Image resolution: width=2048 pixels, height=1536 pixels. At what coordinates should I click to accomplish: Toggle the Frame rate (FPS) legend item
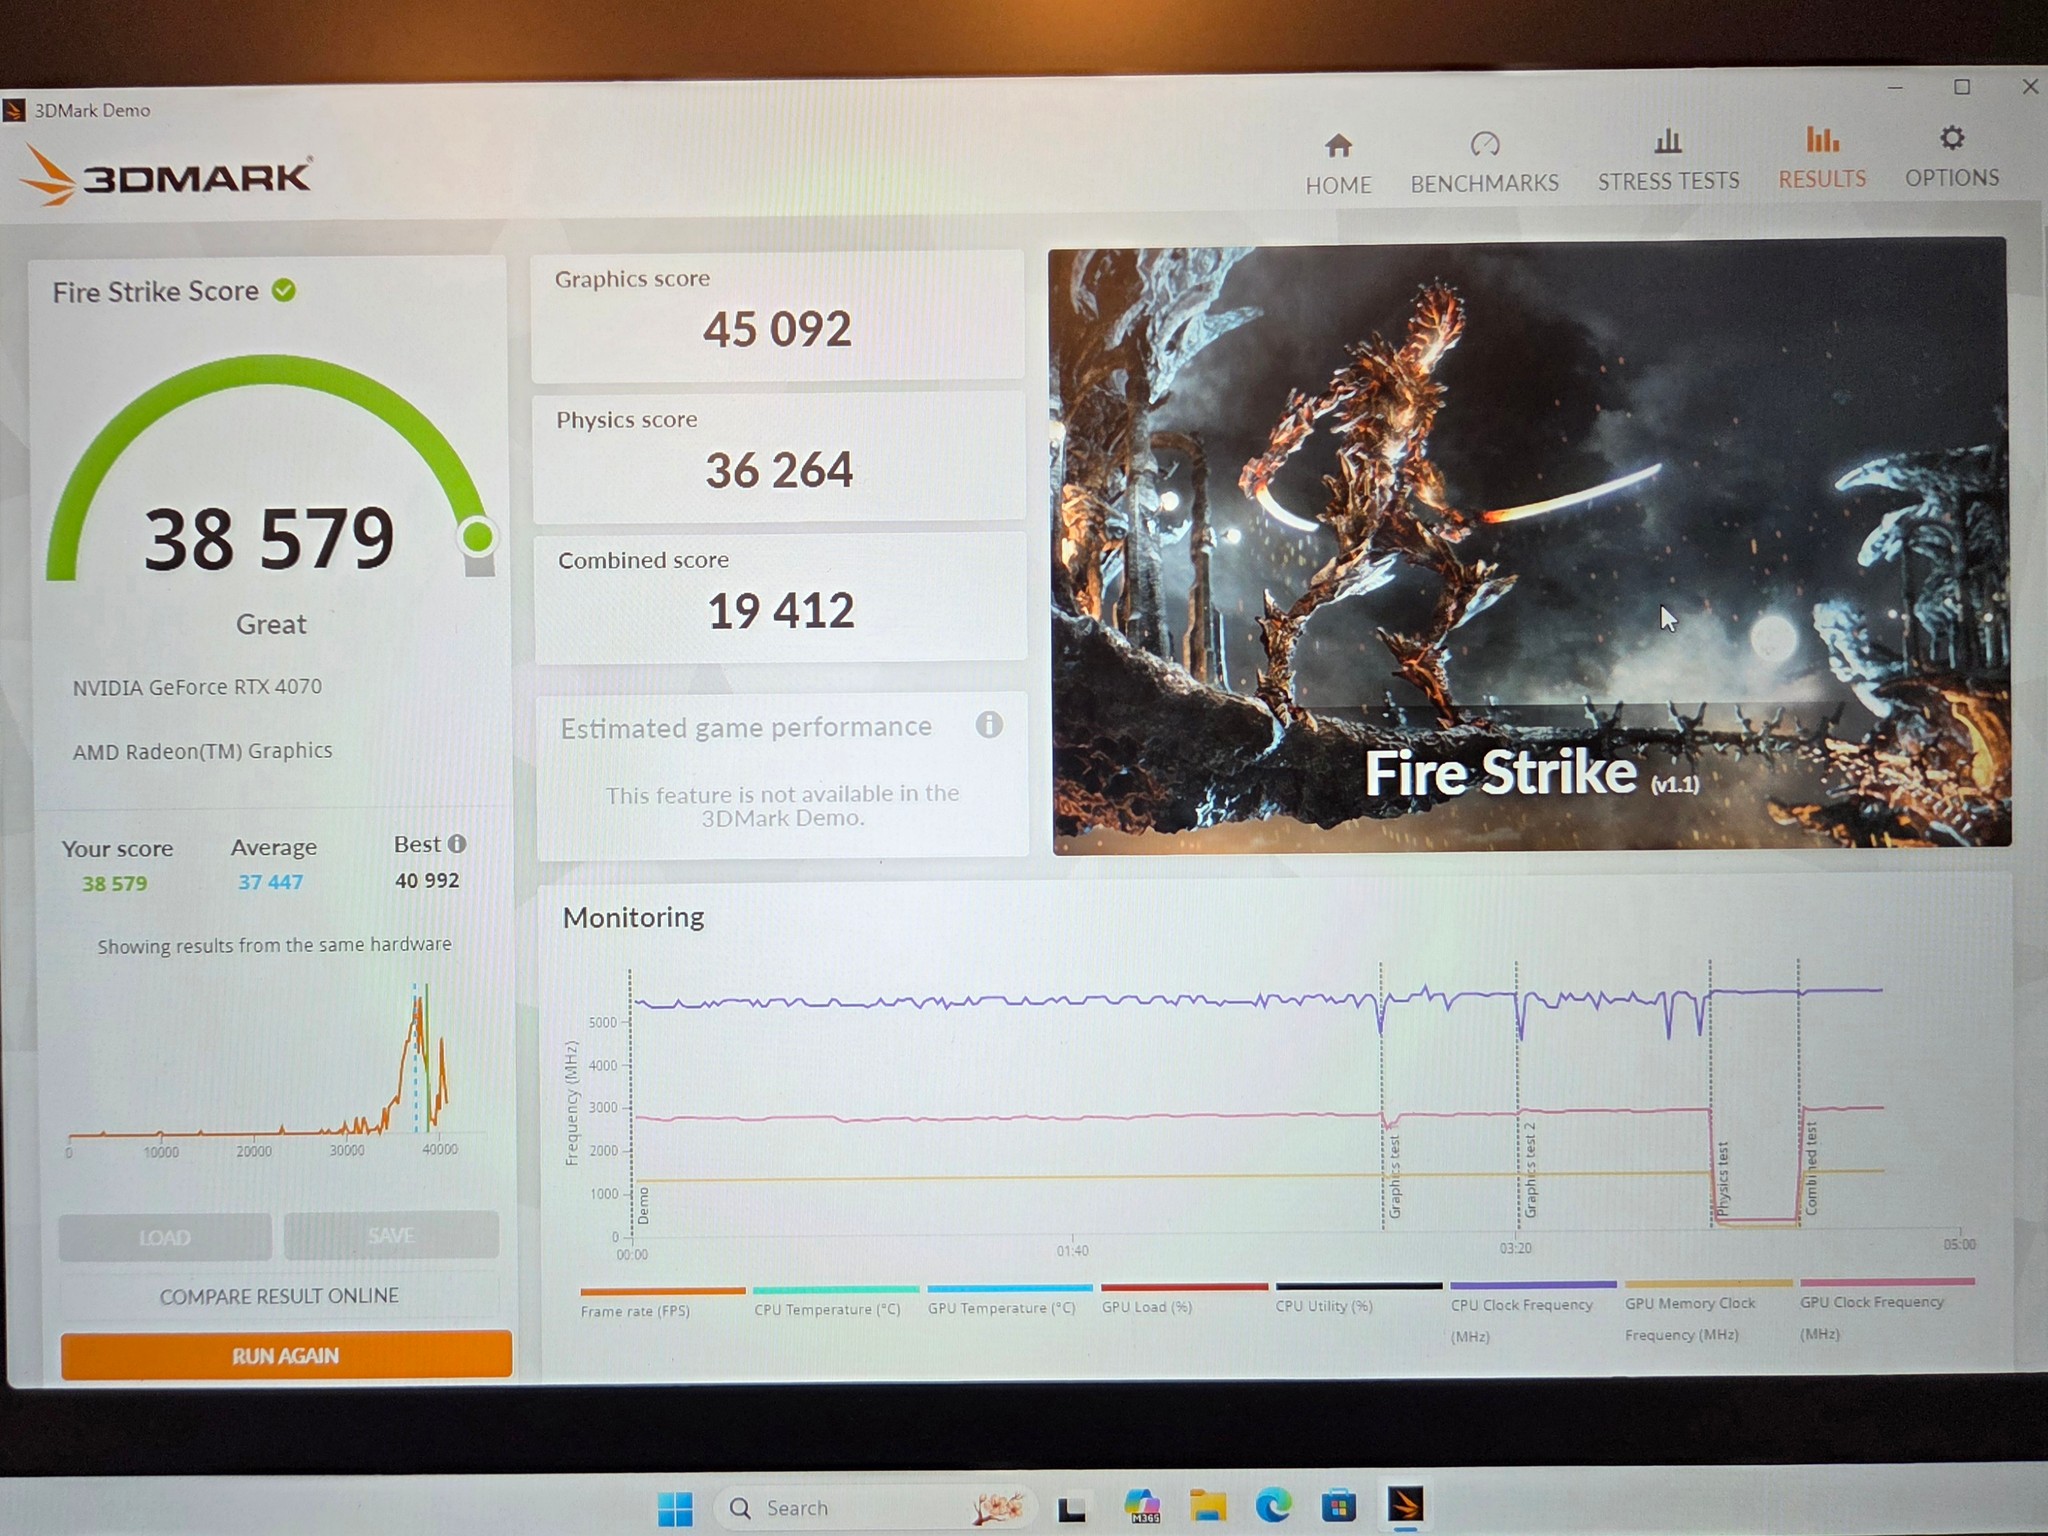(x=662, y=1302)
